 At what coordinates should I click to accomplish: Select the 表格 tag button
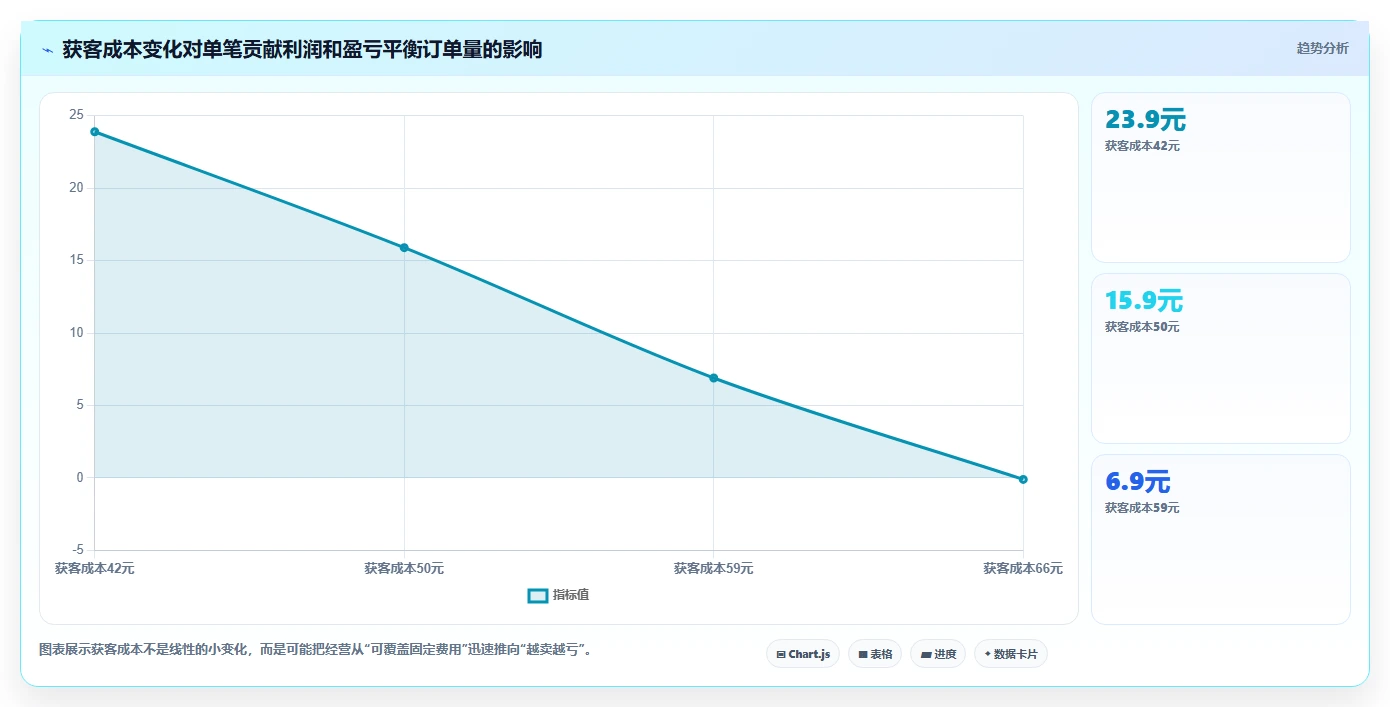(x=875, y=654)
